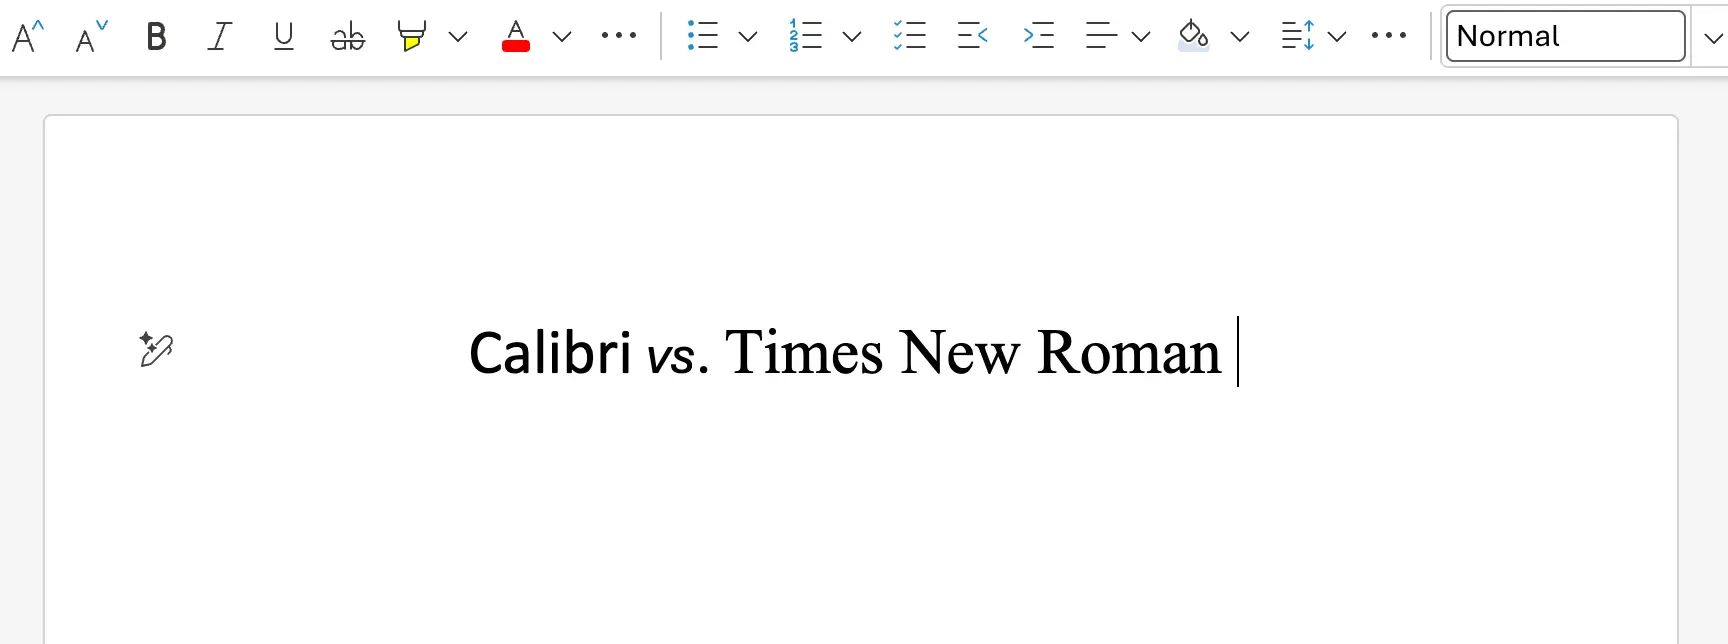Apply yellow text highlight color

411,37
